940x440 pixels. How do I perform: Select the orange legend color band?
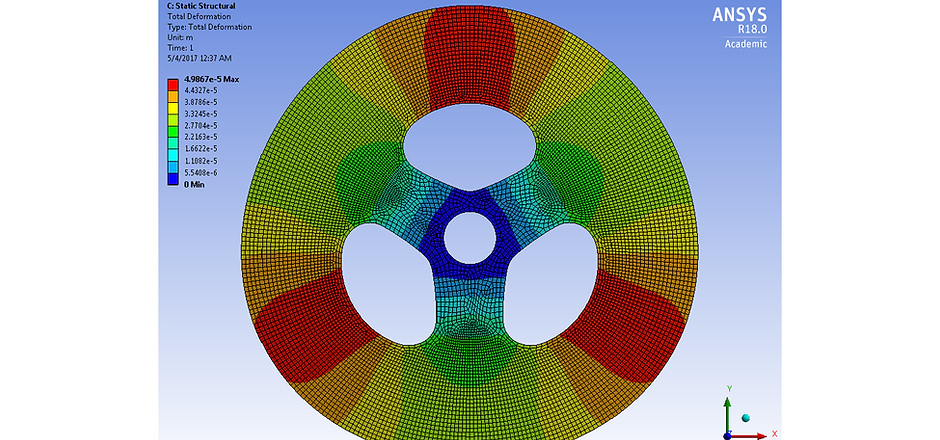(173, 97)
